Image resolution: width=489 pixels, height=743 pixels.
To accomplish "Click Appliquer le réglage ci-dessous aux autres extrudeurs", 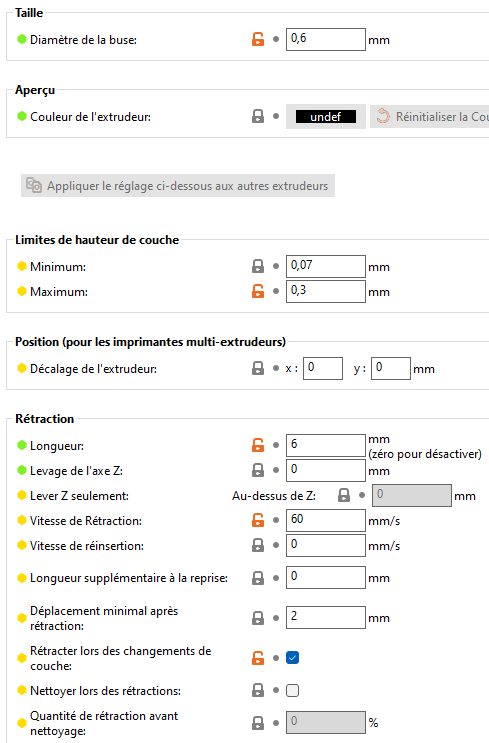I will pos(178,185).
